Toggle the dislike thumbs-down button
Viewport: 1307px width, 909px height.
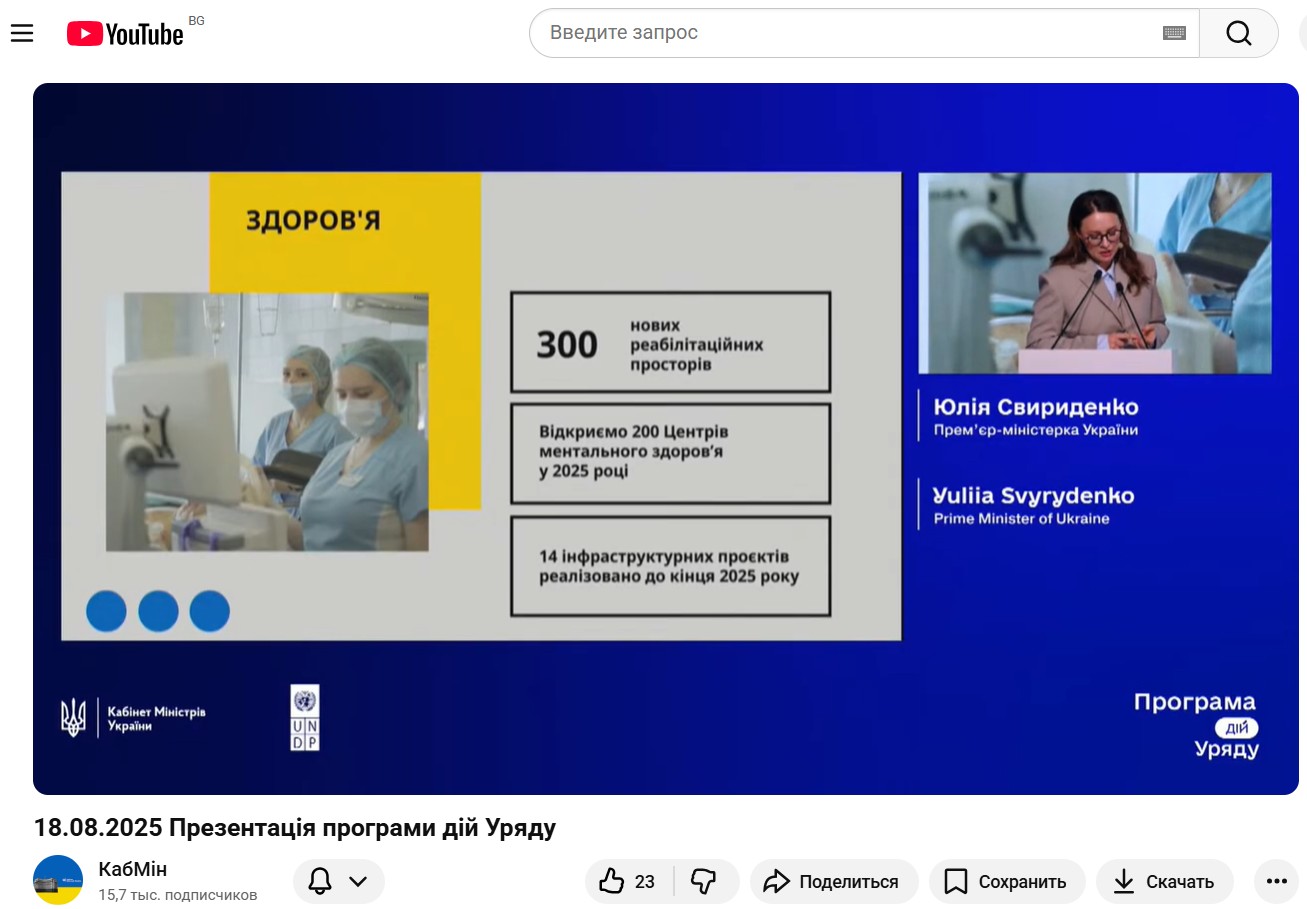pos(704,881)
